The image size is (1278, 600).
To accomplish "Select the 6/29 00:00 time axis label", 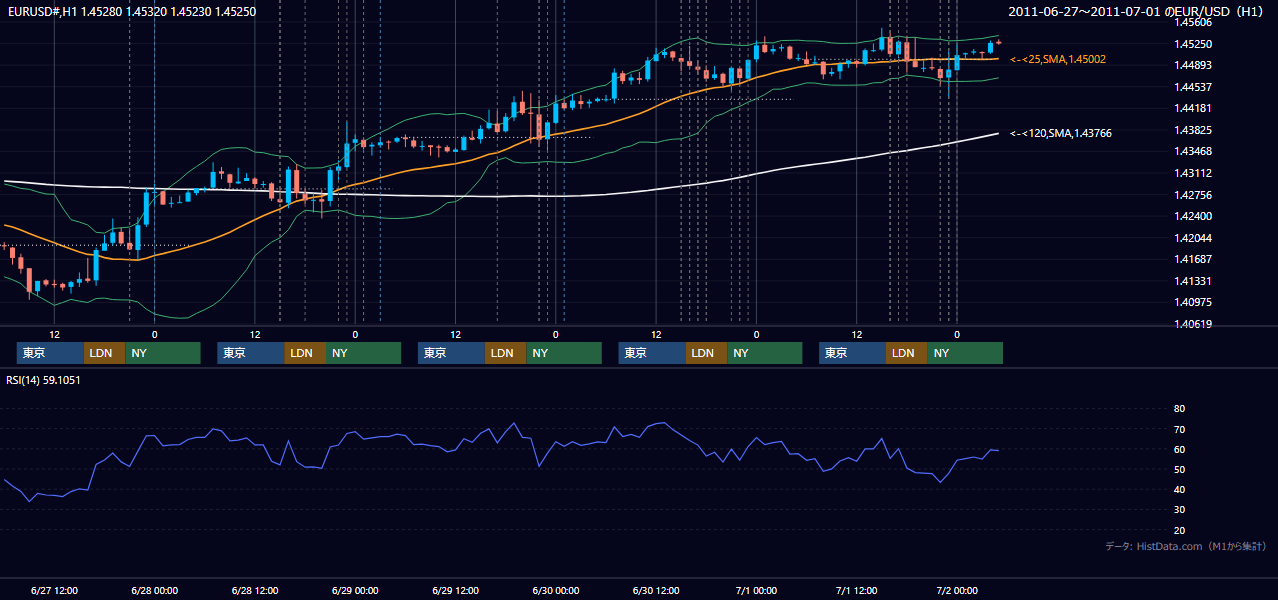I will [x=355, y=591].
